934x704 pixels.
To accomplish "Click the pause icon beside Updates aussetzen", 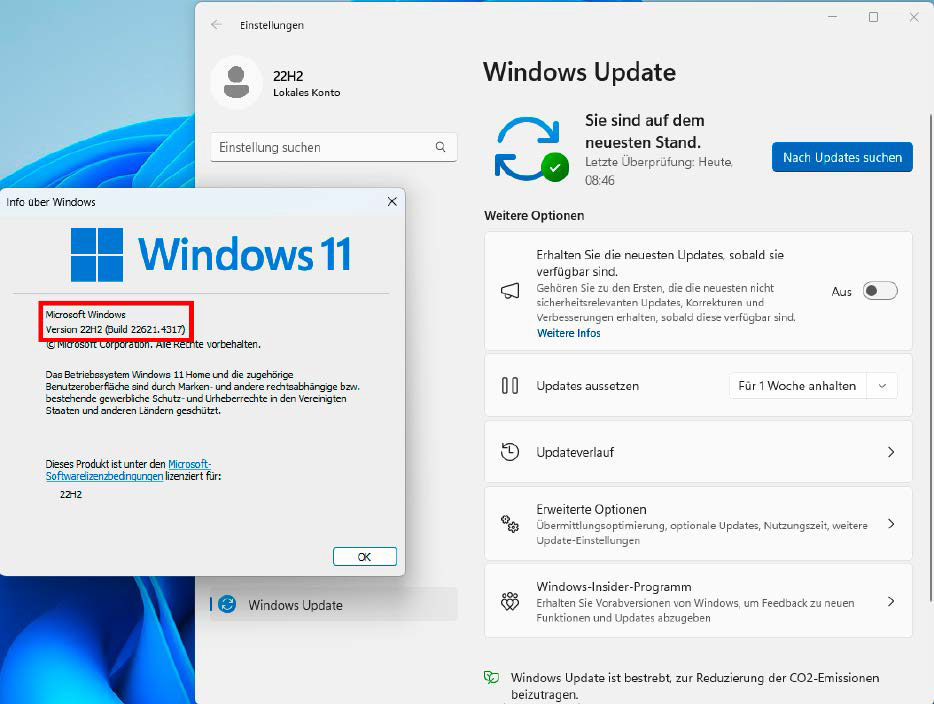I will click(x=510, y=385).
